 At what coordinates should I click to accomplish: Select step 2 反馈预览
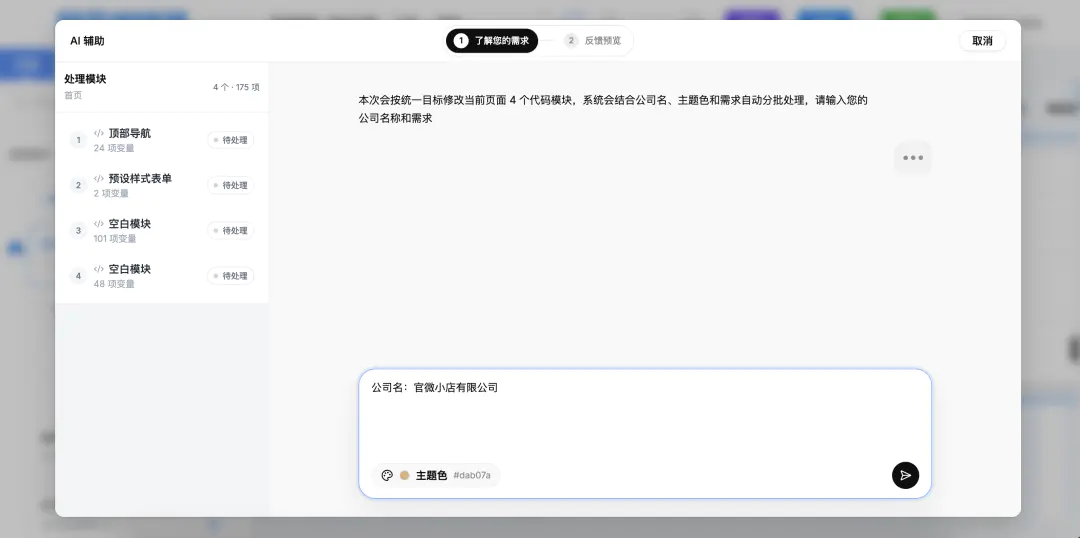593,41
